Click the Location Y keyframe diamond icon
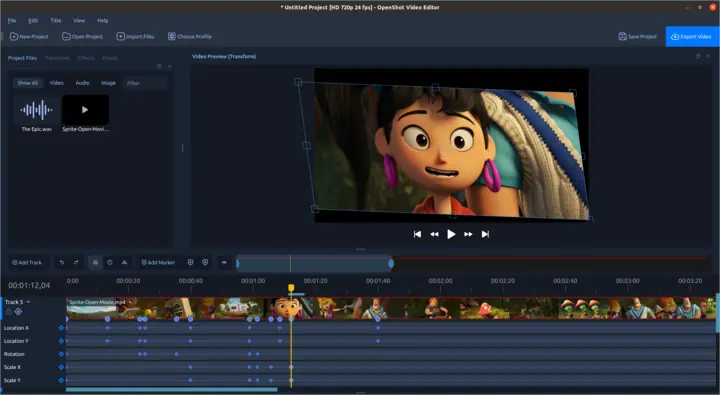 [x=61, y=341]
